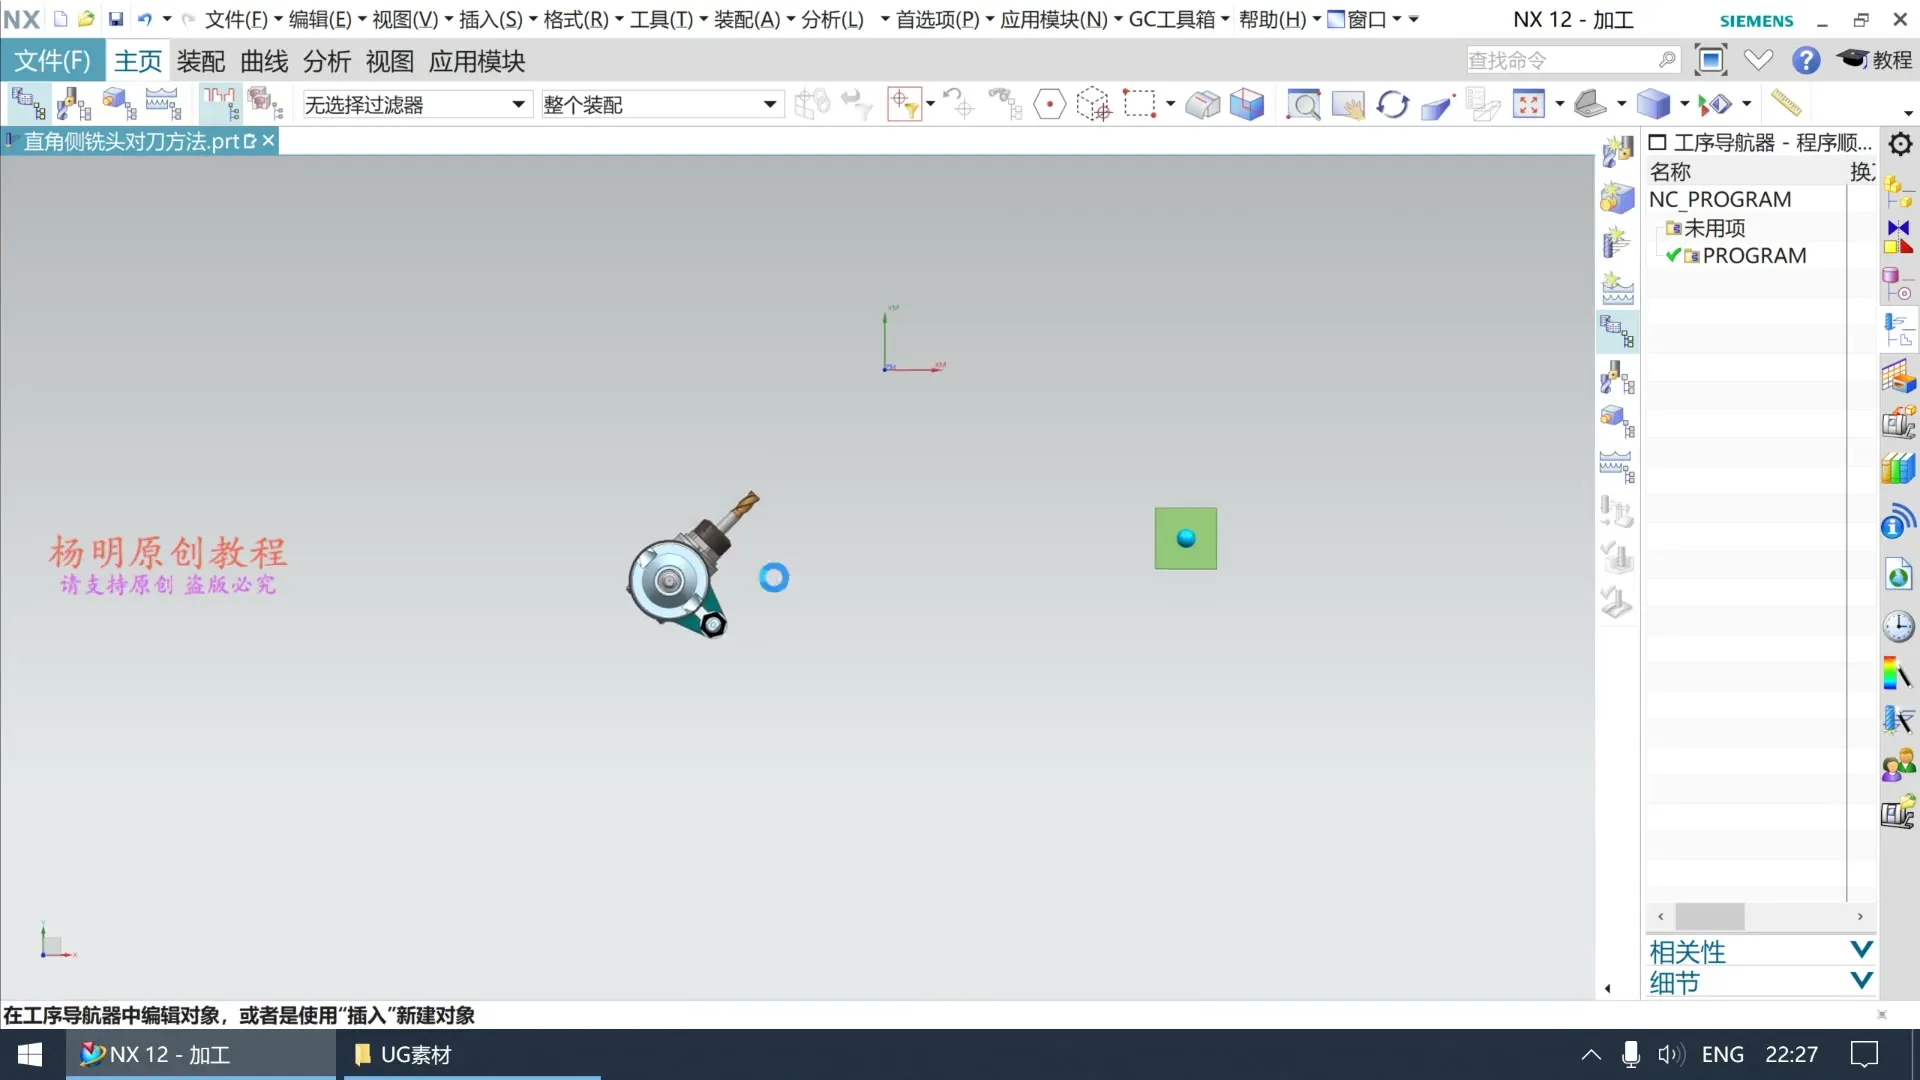This screenshot has height=1080, width=1920.
Task: Select the Zoom magnifier tool
Action: [x=1303, y=104]
